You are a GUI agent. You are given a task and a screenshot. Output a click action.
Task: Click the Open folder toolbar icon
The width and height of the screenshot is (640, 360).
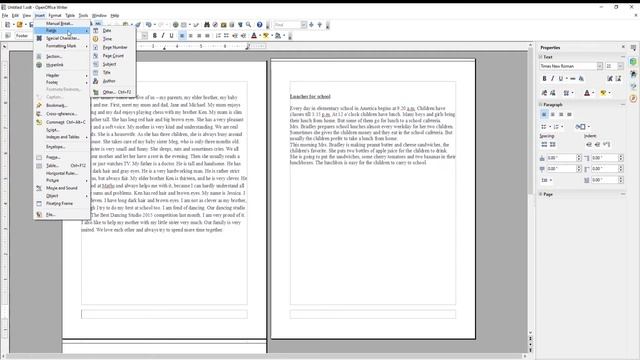click(x=19, y=25)
